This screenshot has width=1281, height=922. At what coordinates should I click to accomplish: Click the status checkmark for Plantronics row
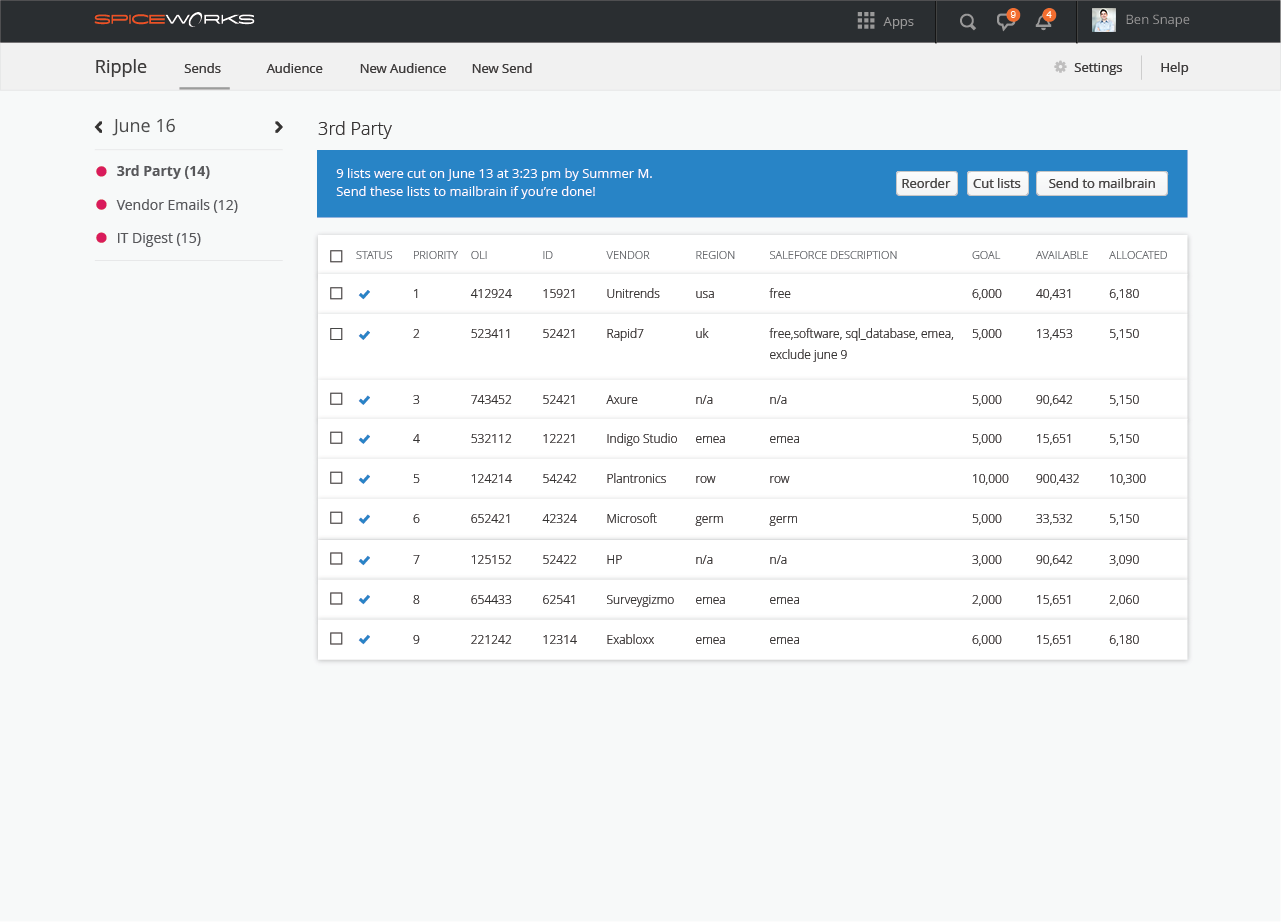(364, 479)
